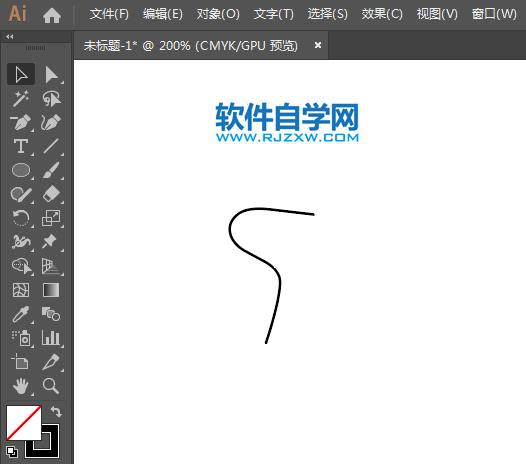Close the 未标题-1 document tab

coord(318,45)
